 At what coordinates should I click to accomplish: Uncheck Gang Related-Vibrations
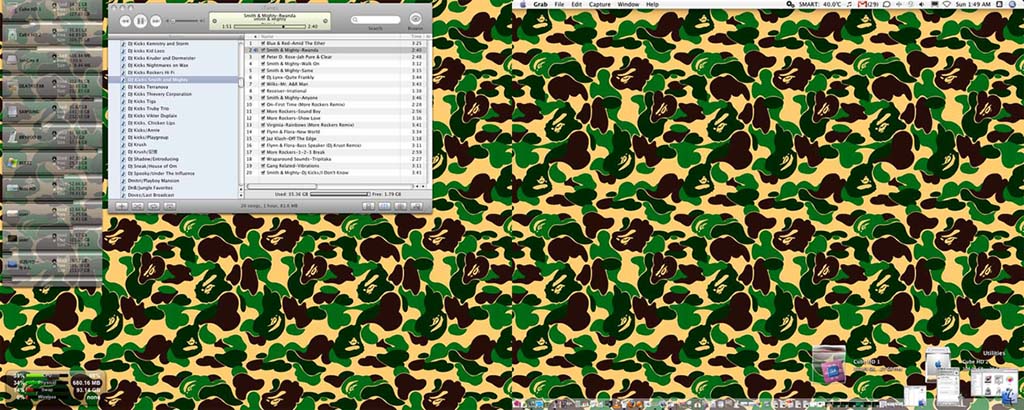click(263, 166)
